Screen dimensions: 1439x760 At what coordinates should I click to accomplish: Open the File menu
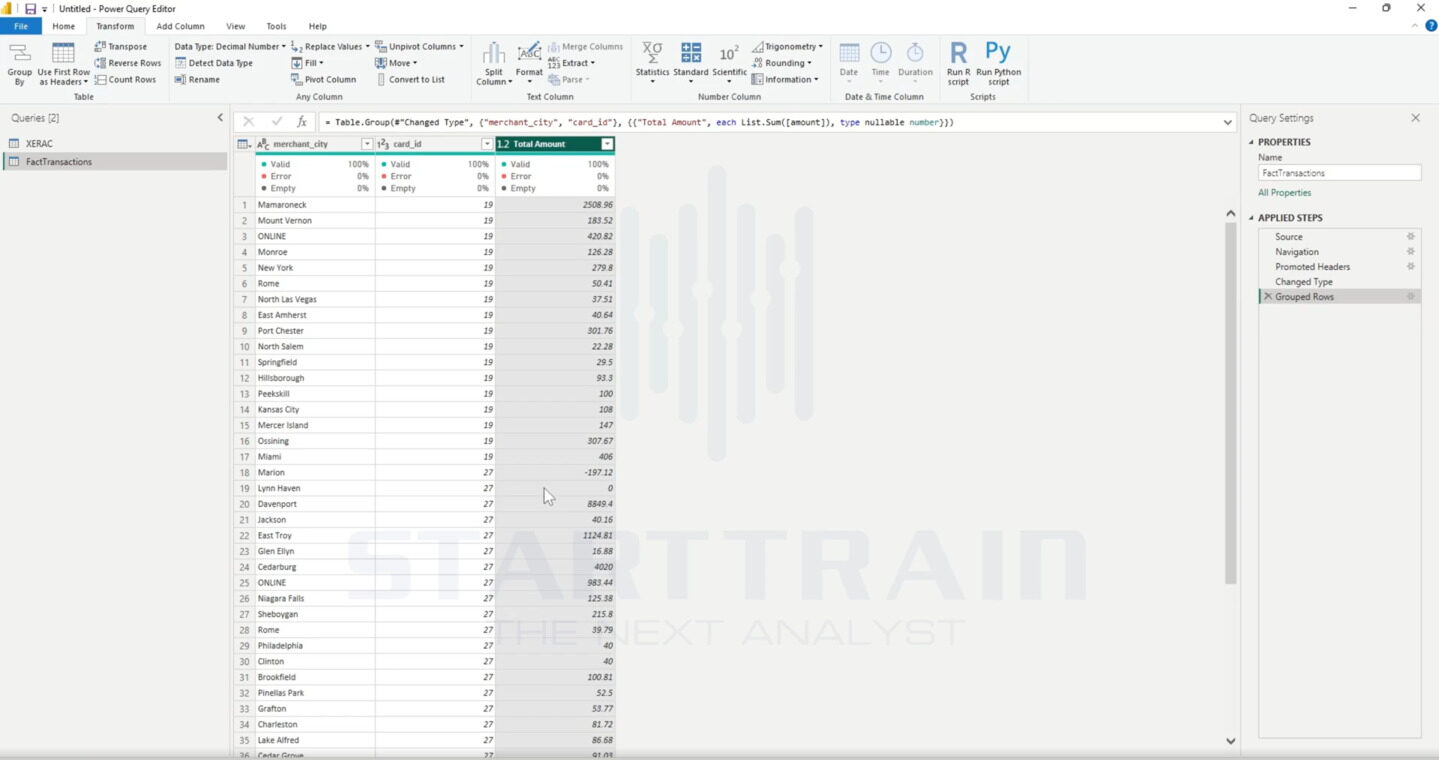pyautogui.click(x=21, y=26)
